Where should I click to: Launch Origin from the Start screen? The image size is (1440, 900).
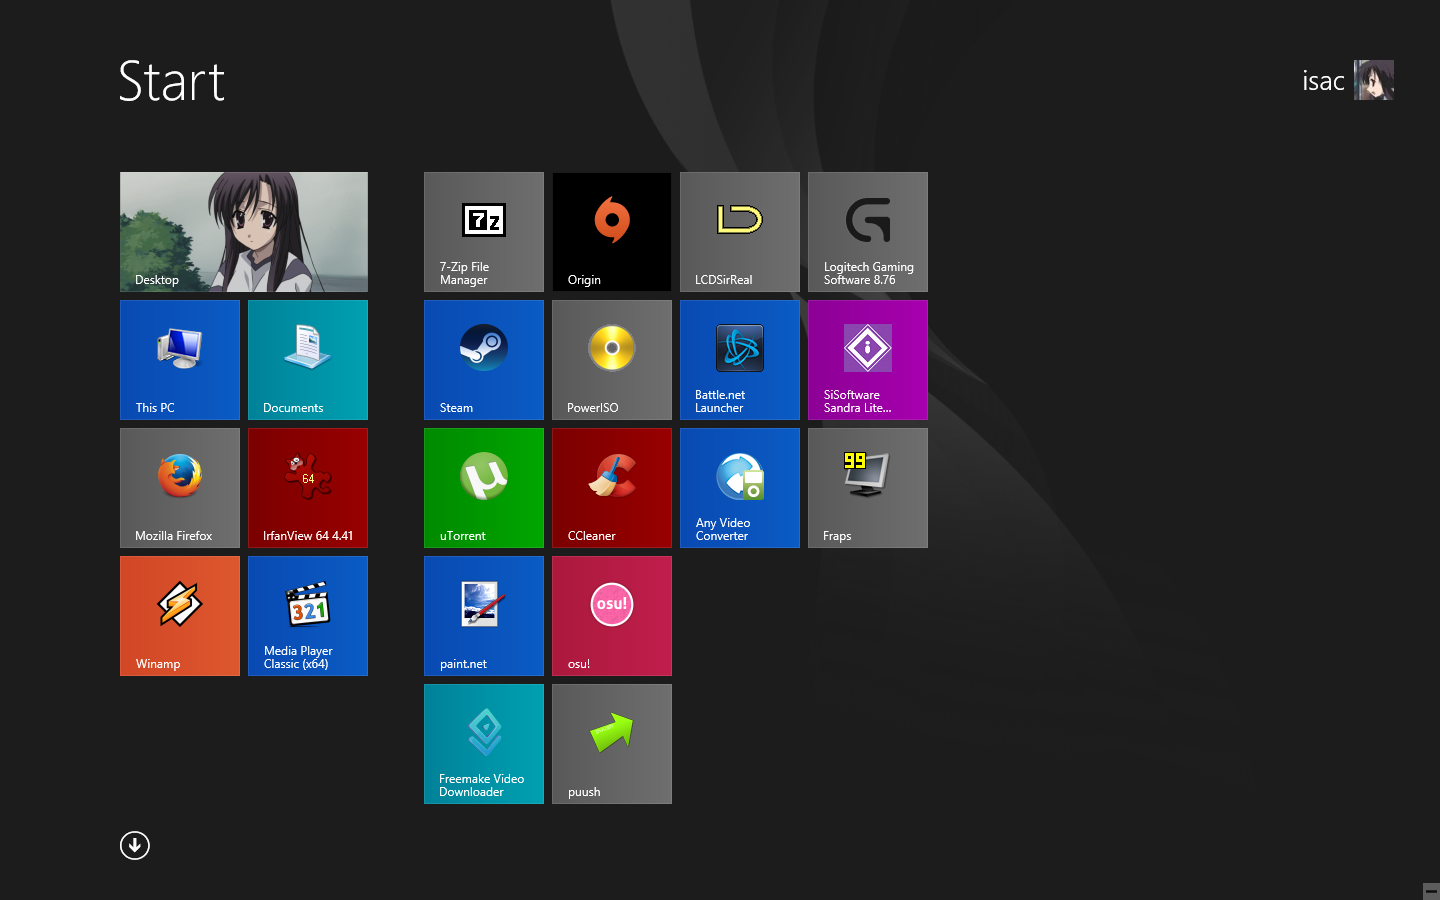pos(612,232)
